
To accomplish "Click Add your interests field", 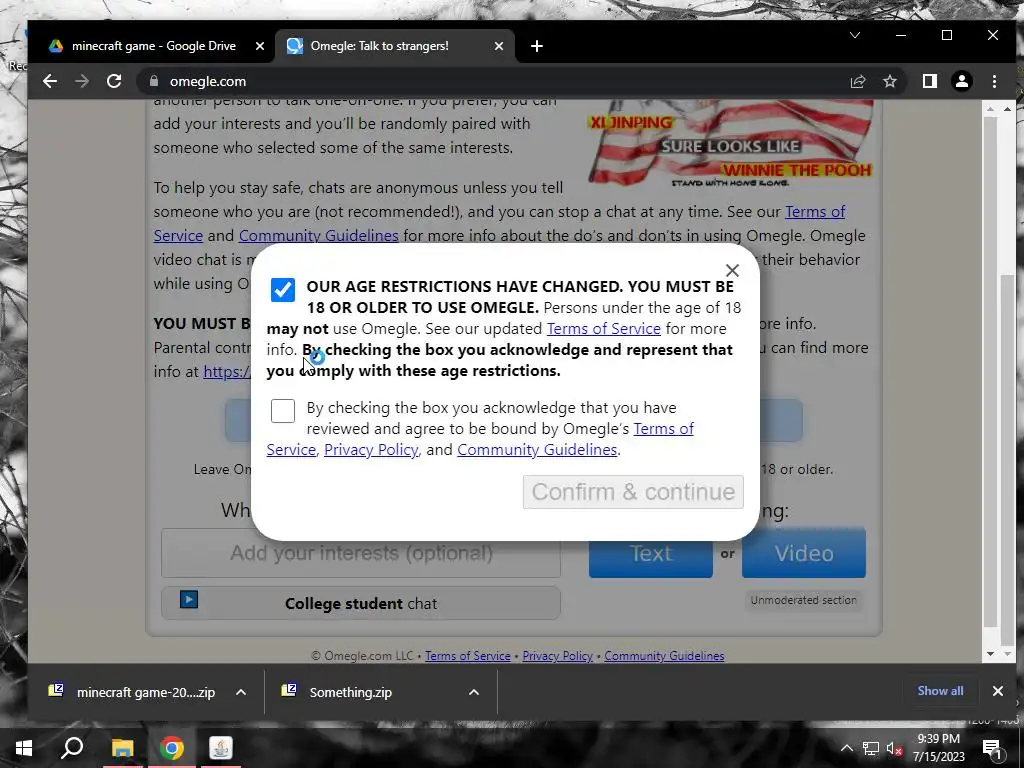I will point(361,553).
